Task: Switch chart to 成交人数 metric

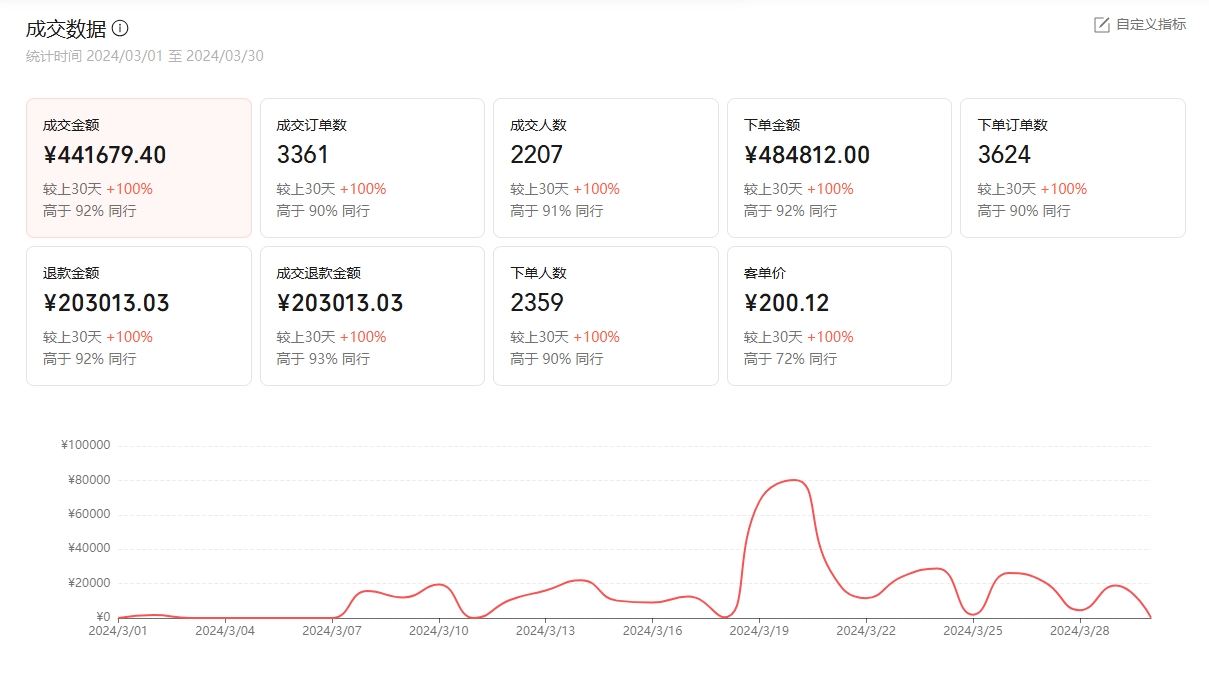Action: (x=605, y=168)
